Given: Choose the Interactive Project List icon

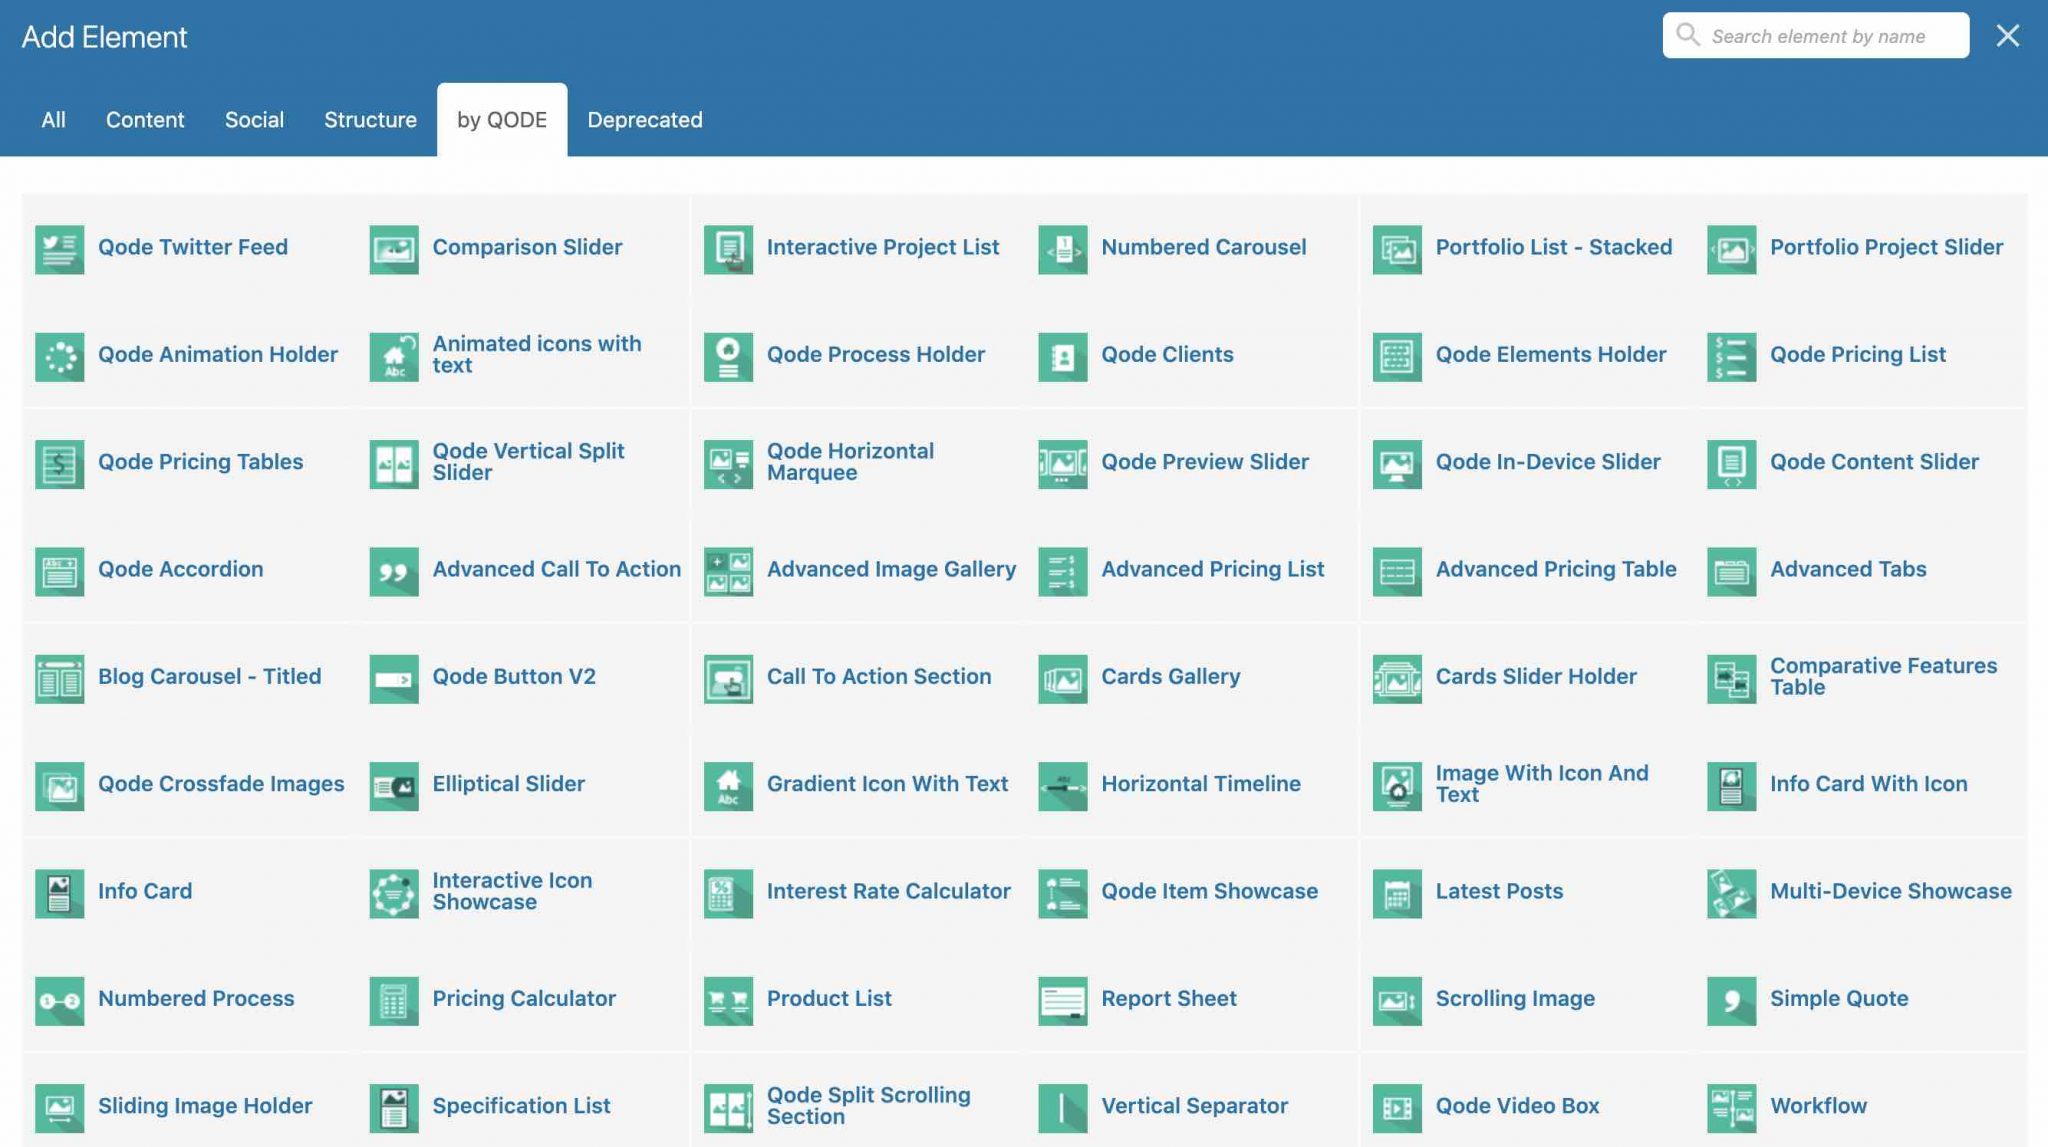Looking at the screenshot, I should click(x=728, y=249).
